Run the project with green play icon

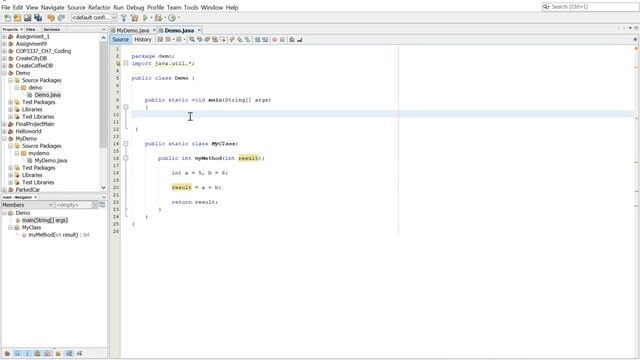pos(145,18)
